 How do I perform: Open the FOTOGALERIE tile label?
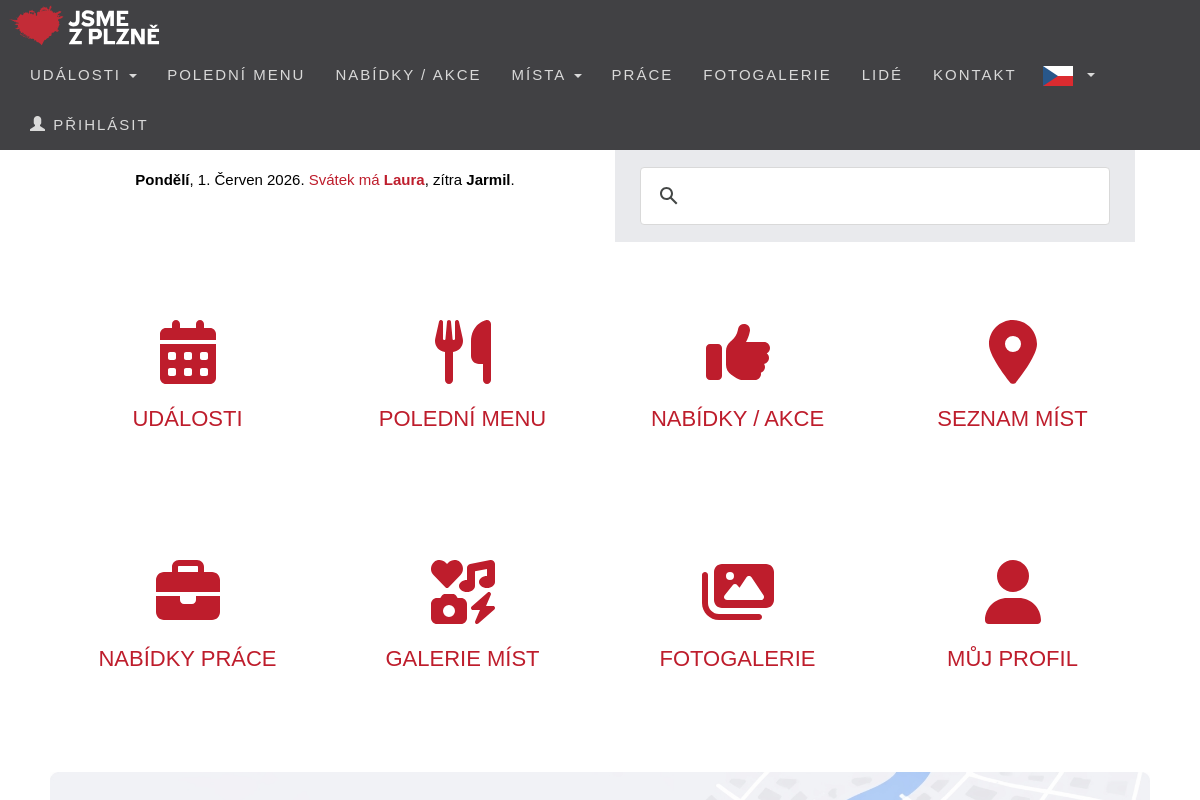pyautogui.click(x=738, y=659)
